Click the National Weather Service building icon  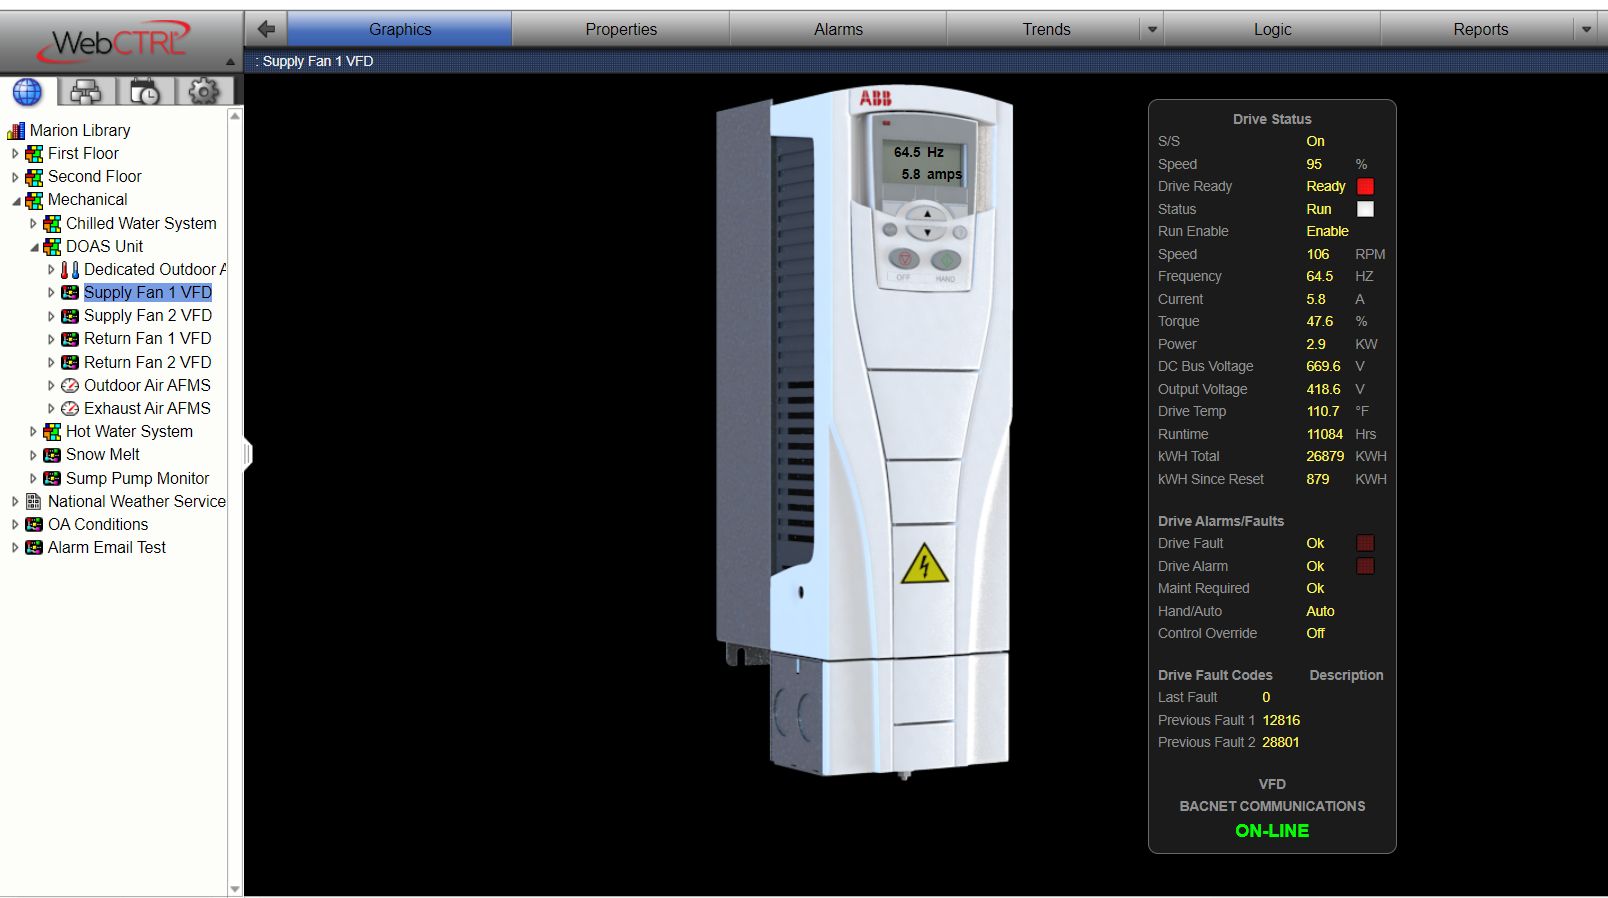tap(34, 501)
